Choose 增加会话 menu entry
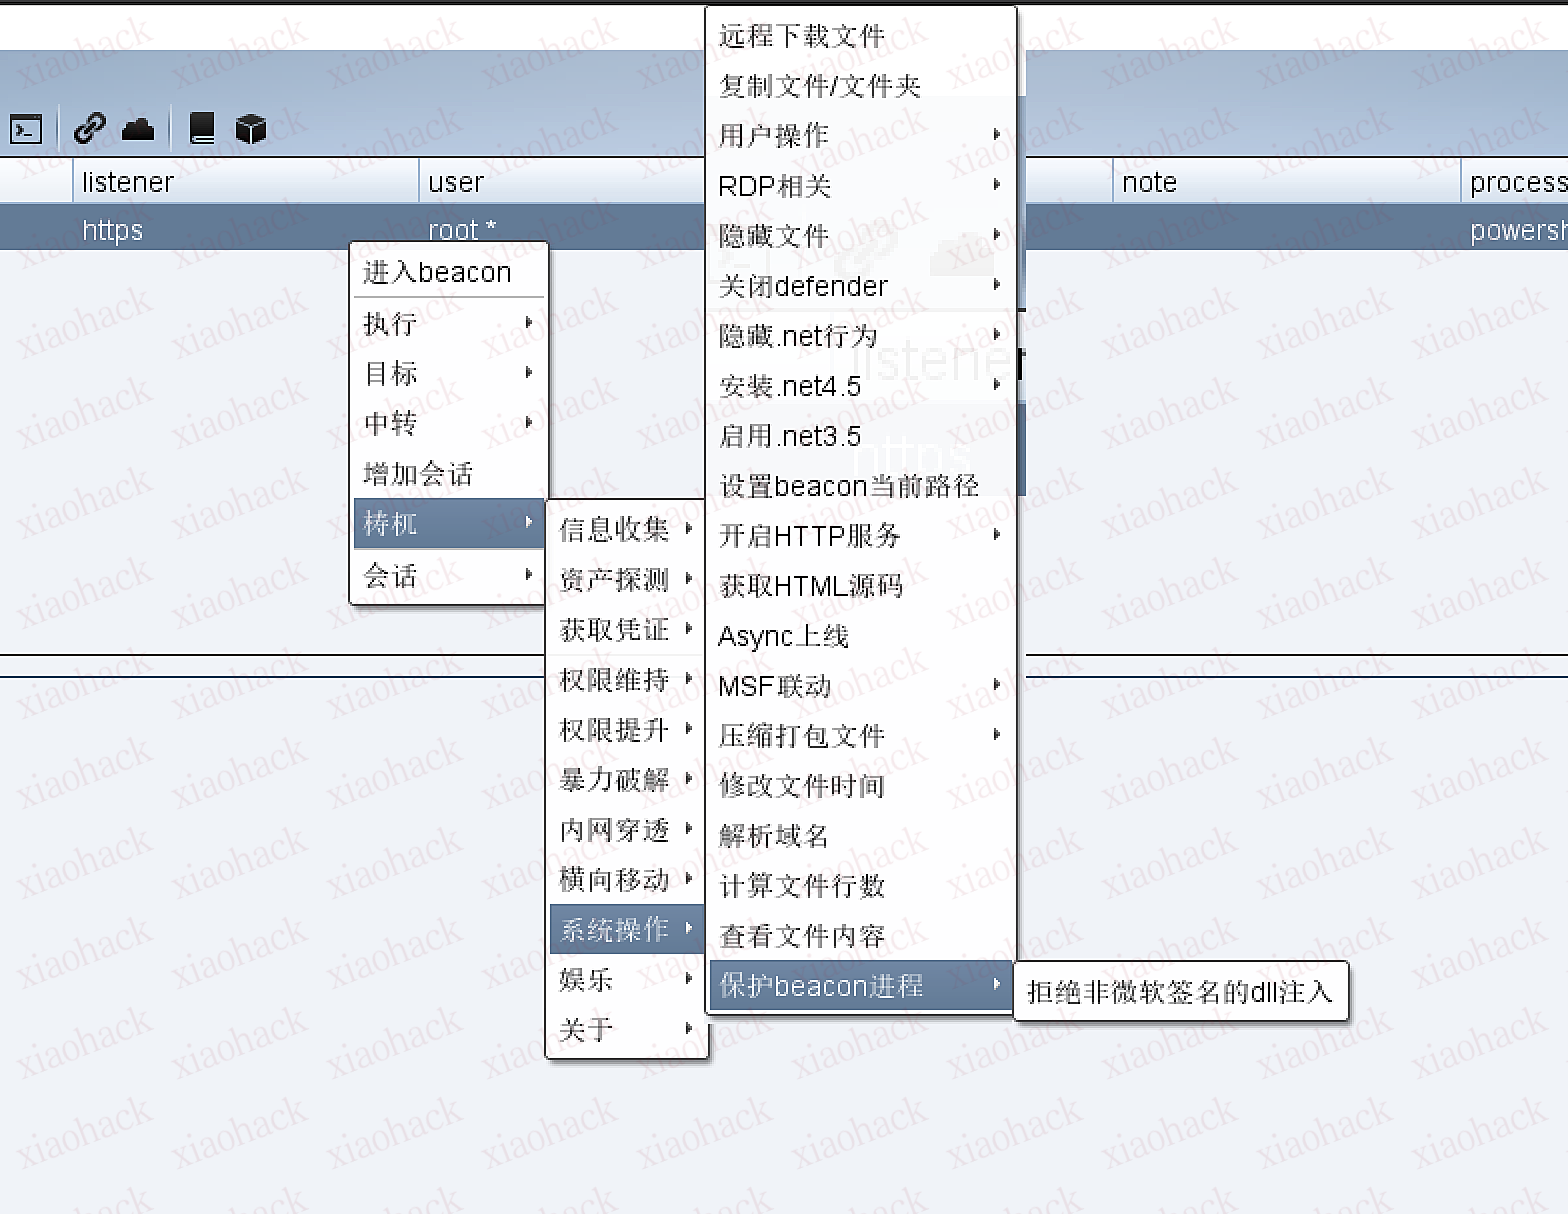 pos(420,474)
